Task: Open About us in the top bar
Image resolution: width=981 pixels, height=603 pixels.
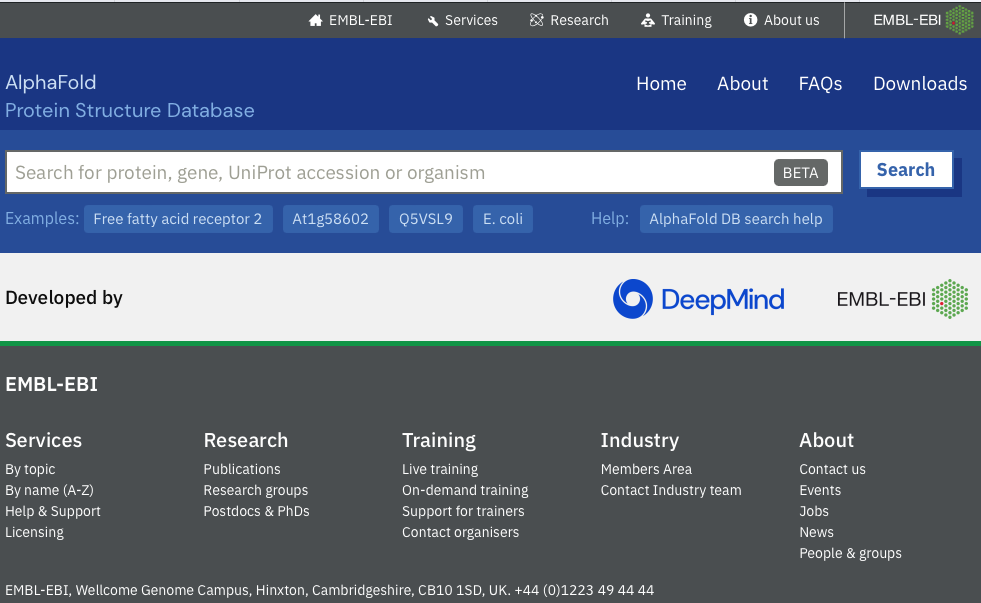Action: 791,20
